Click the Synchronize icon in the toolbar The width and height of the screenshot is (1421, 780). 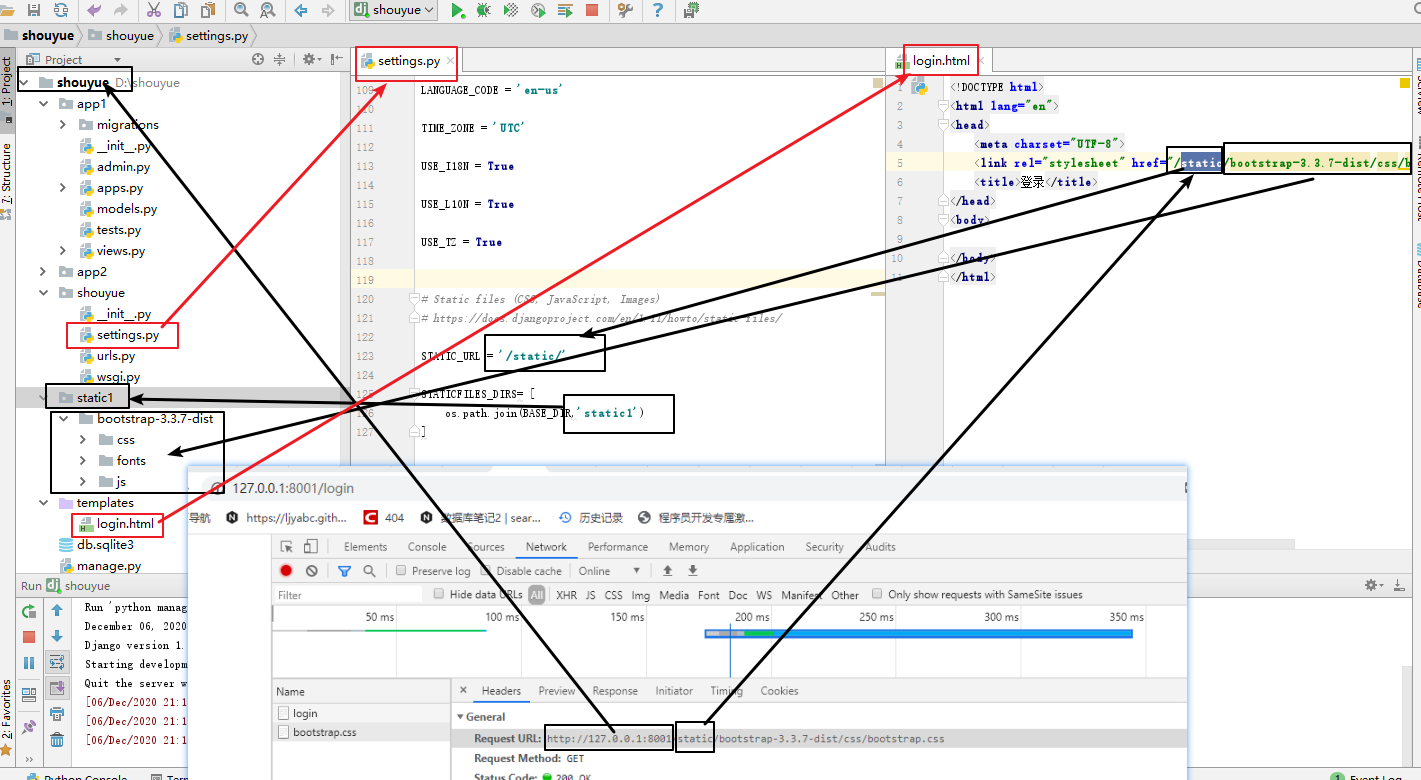tap(61, 10)
